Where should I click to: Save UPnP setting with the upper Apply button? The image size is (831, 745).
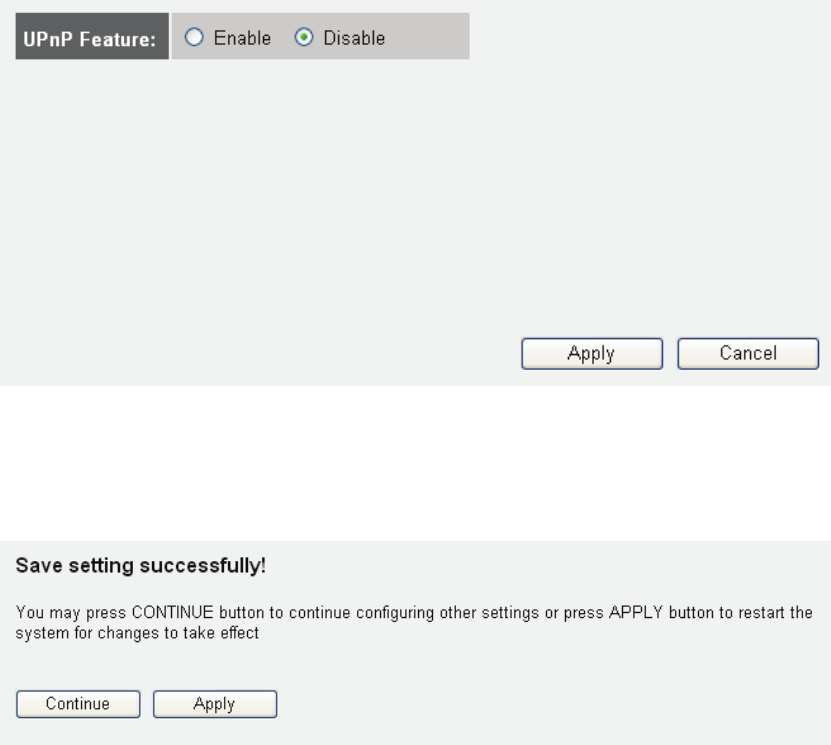click(x=592, y=353)
